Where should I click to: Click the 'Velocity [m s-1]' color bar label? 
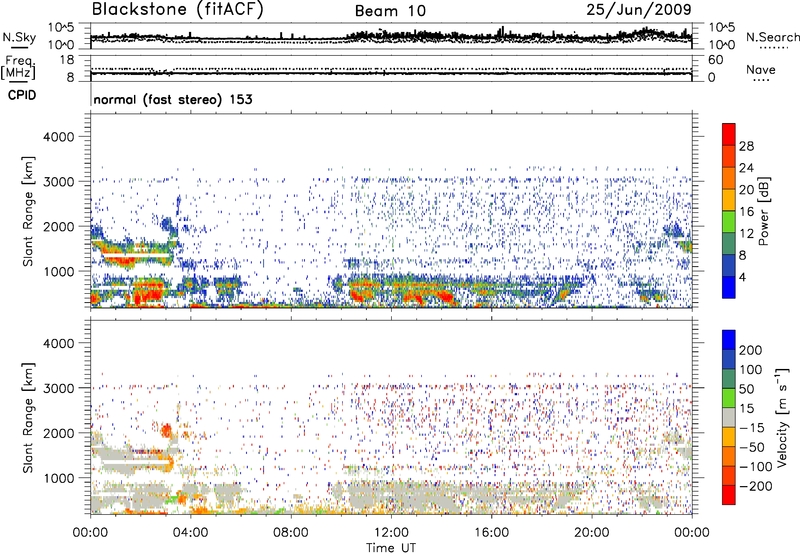pos(782,417)
